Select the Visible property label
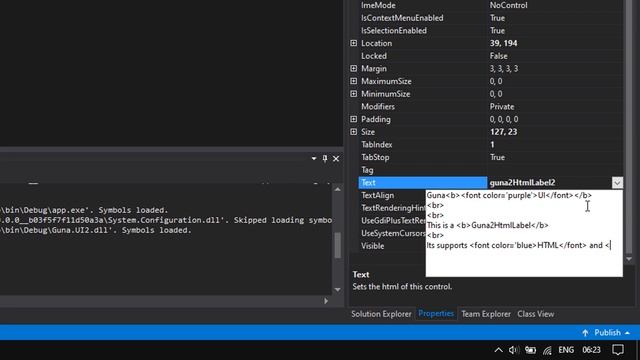The image size is (640, 360). (x=372, y=246)
